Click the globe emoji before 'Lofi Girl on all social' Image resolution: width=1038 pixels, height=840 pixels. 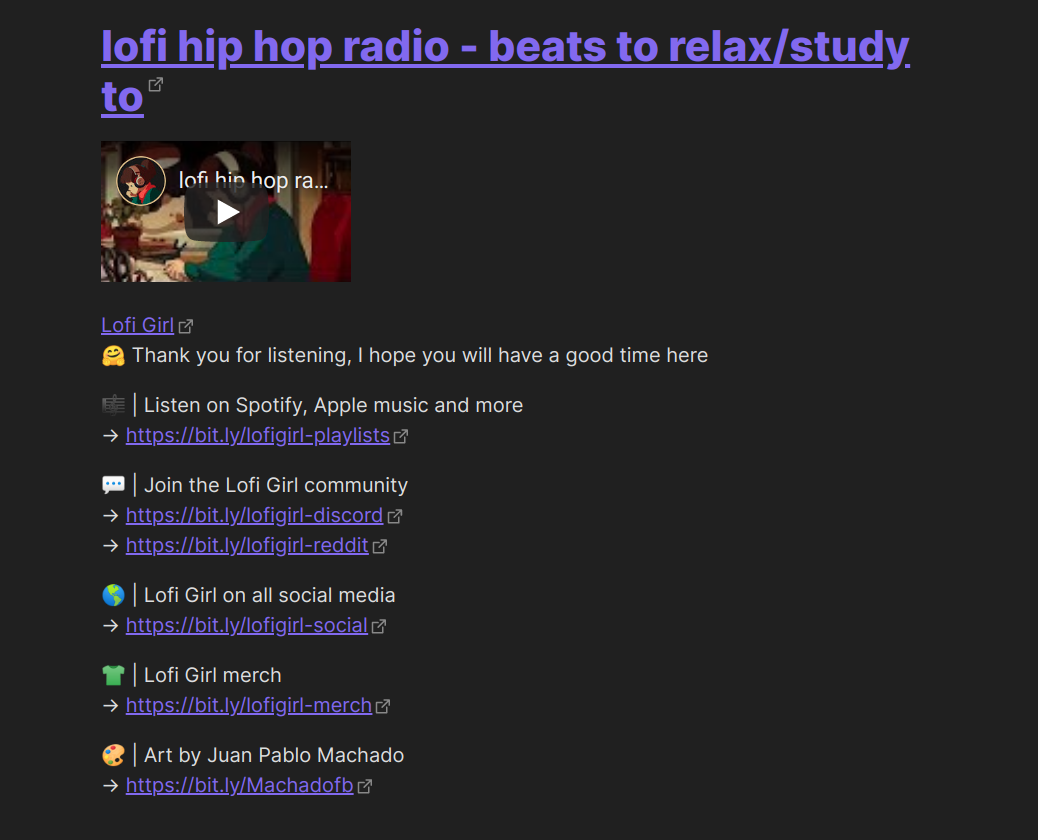click(x=113, y=595)
